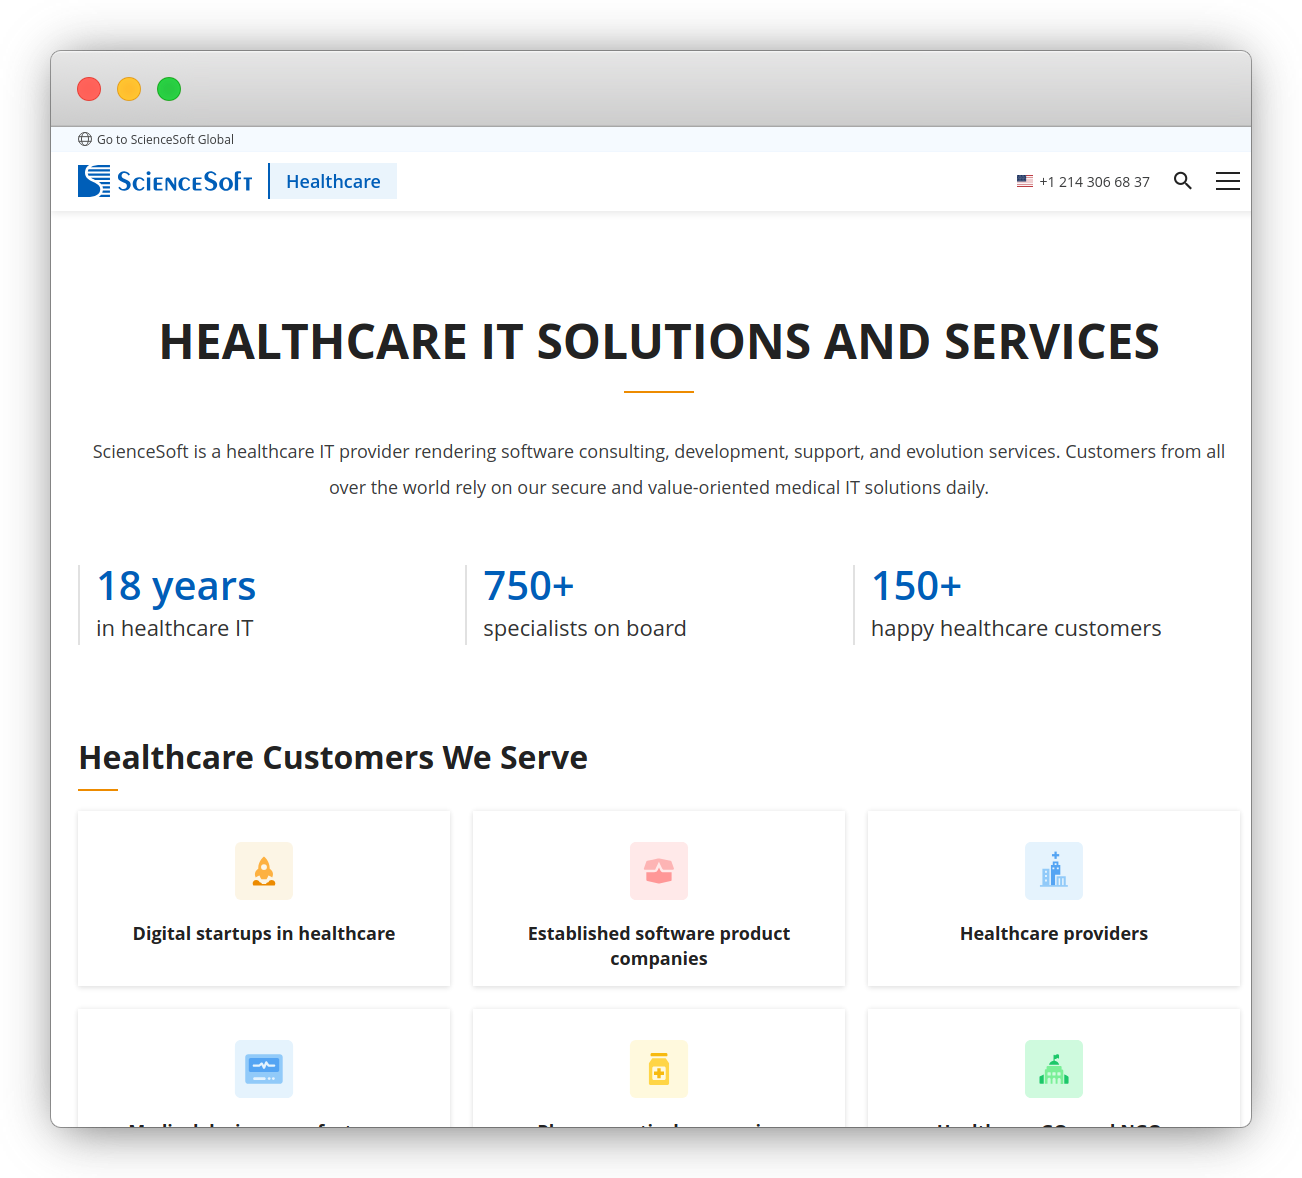
Task: Minimize window using yellow button
Action: click(129, 89)
